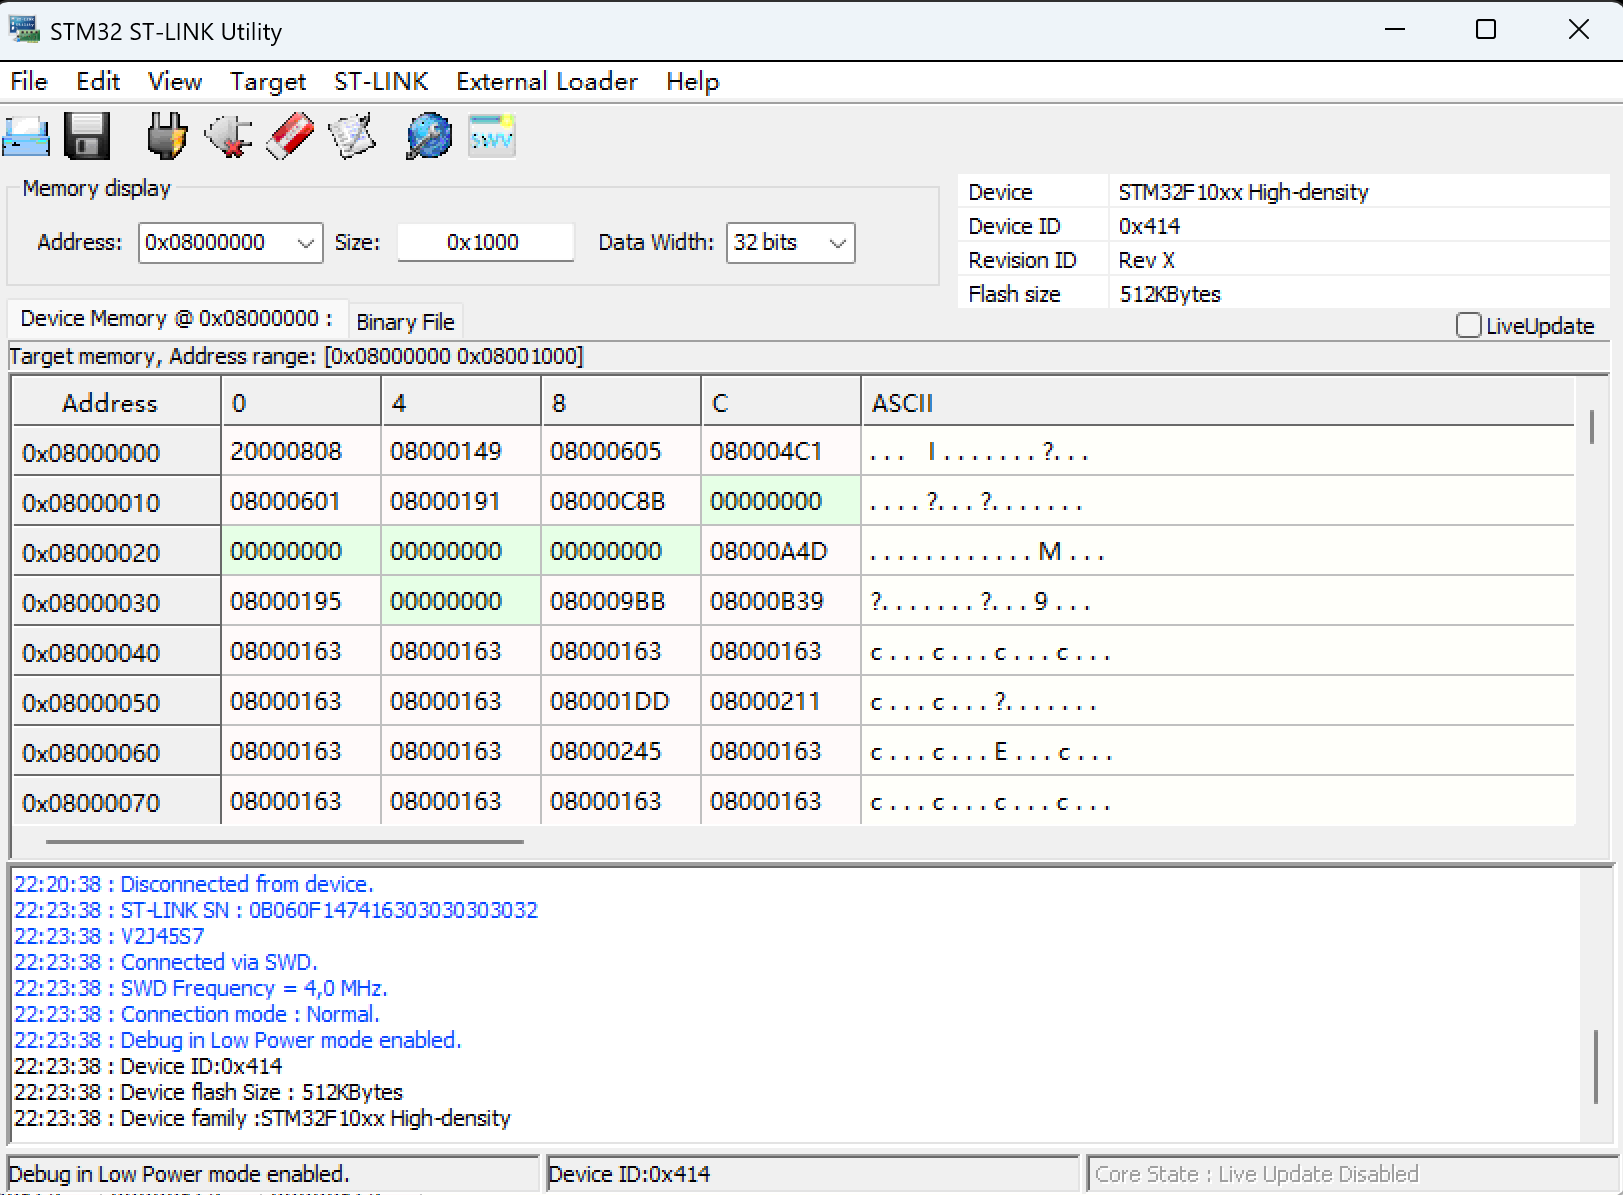Click the Open file toolbar icon
Image resolution: width=1623 pixels, height=1195 pixels.
click(26, 136)
